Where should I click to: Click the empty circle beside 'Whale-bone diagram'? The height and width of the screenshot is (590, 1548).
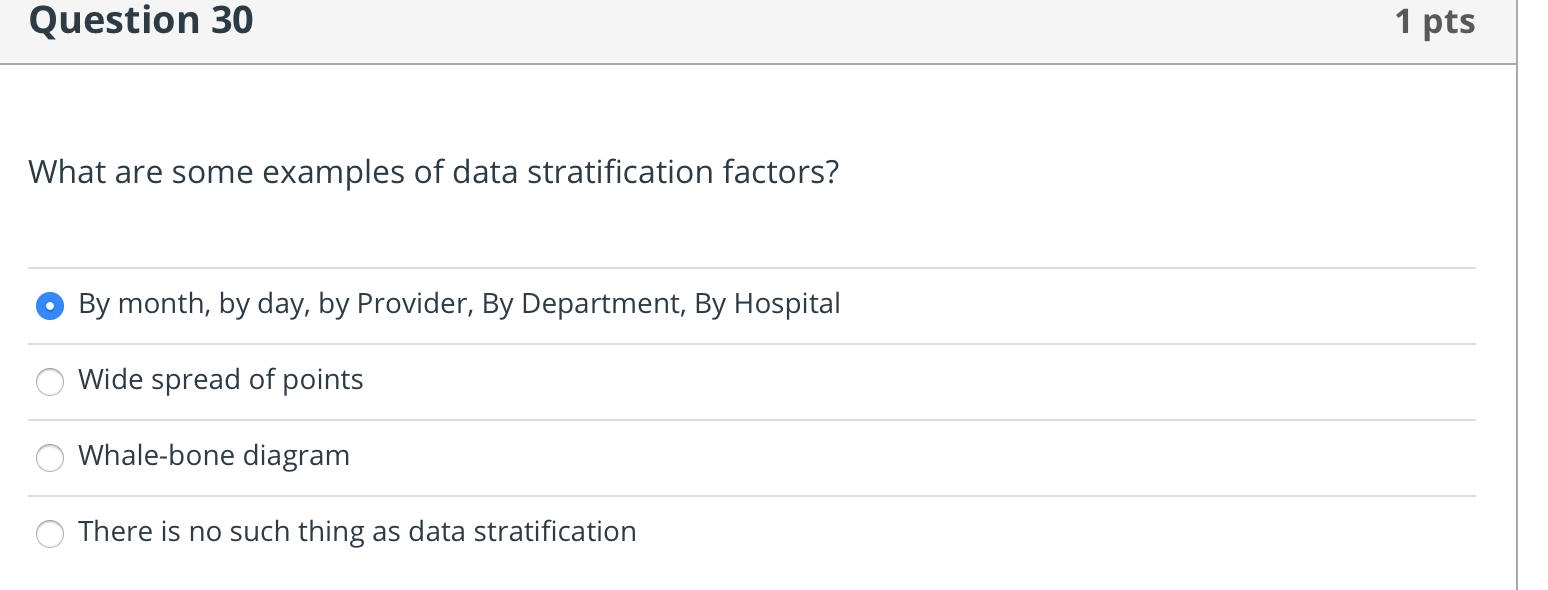click(x=50, y=458)
